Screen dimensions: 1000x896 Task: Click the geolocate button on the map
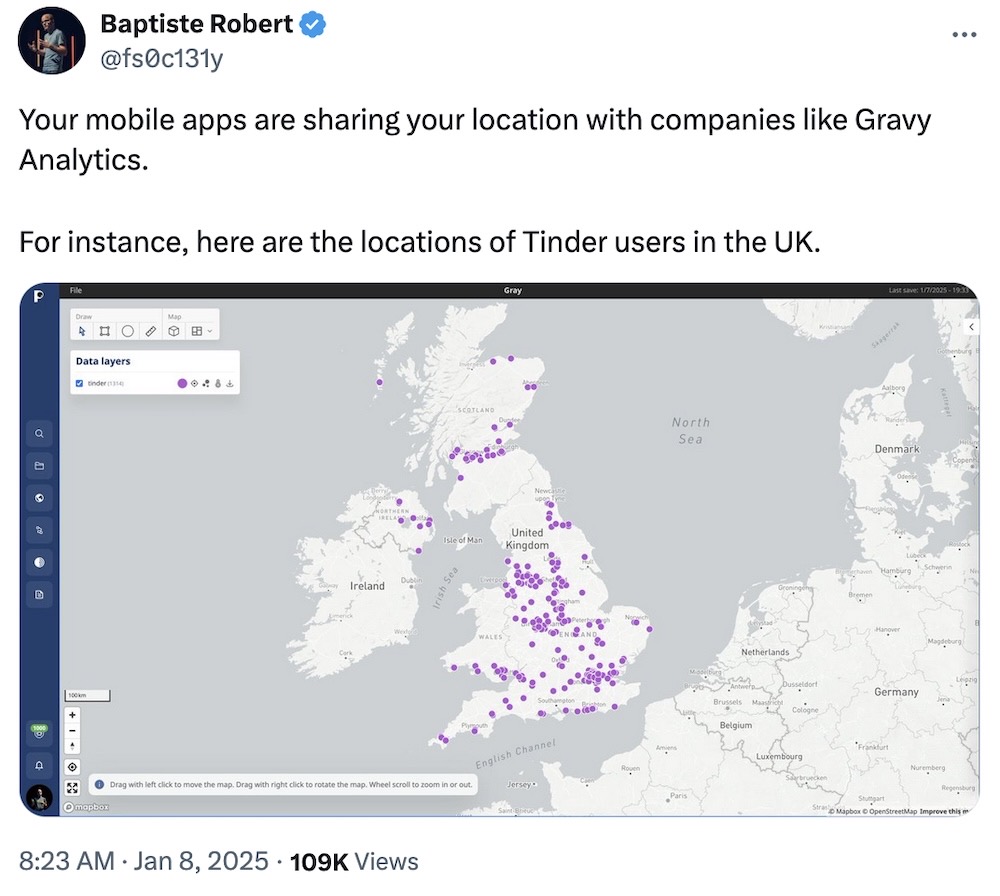tap(72, 766)
